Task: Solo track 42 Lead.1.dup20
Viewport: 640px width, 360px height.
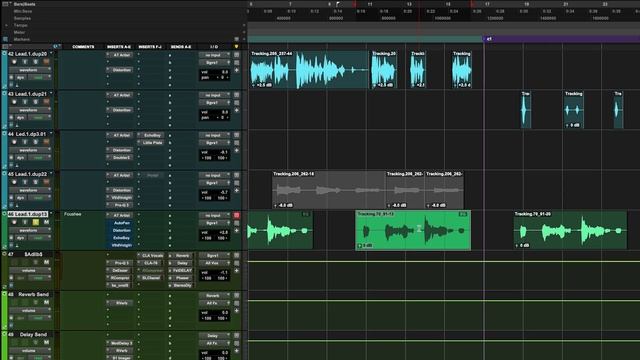Action: coord(36,62)
